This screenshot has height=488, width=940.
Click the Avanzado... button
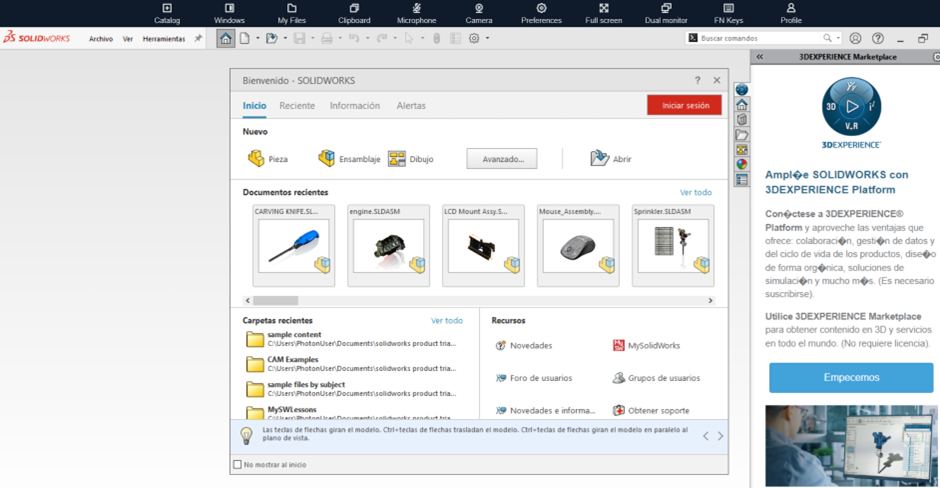pyautogui.click(x=502, y=159)
